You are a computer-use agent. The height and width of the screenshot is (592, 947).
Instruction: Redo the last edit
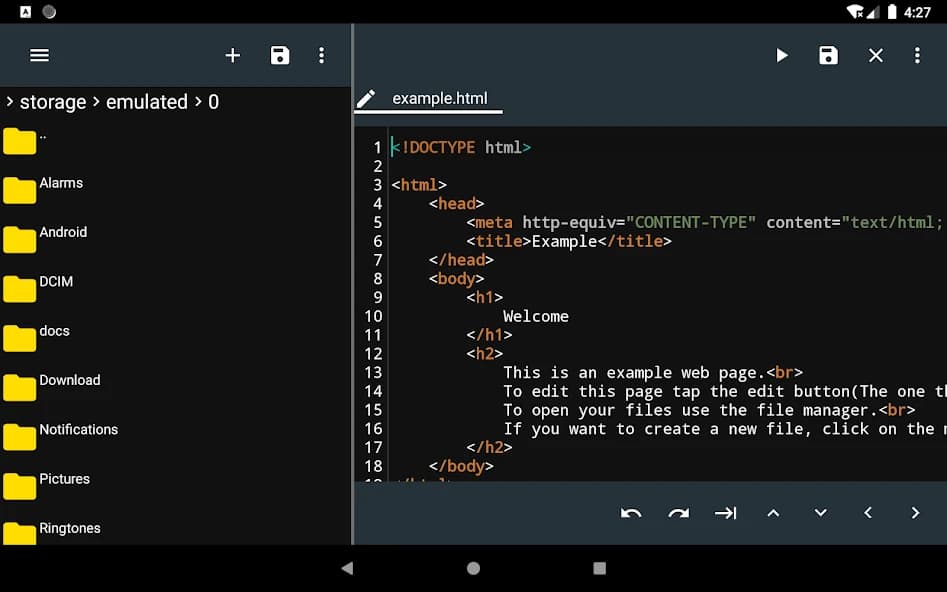[678, 514]
